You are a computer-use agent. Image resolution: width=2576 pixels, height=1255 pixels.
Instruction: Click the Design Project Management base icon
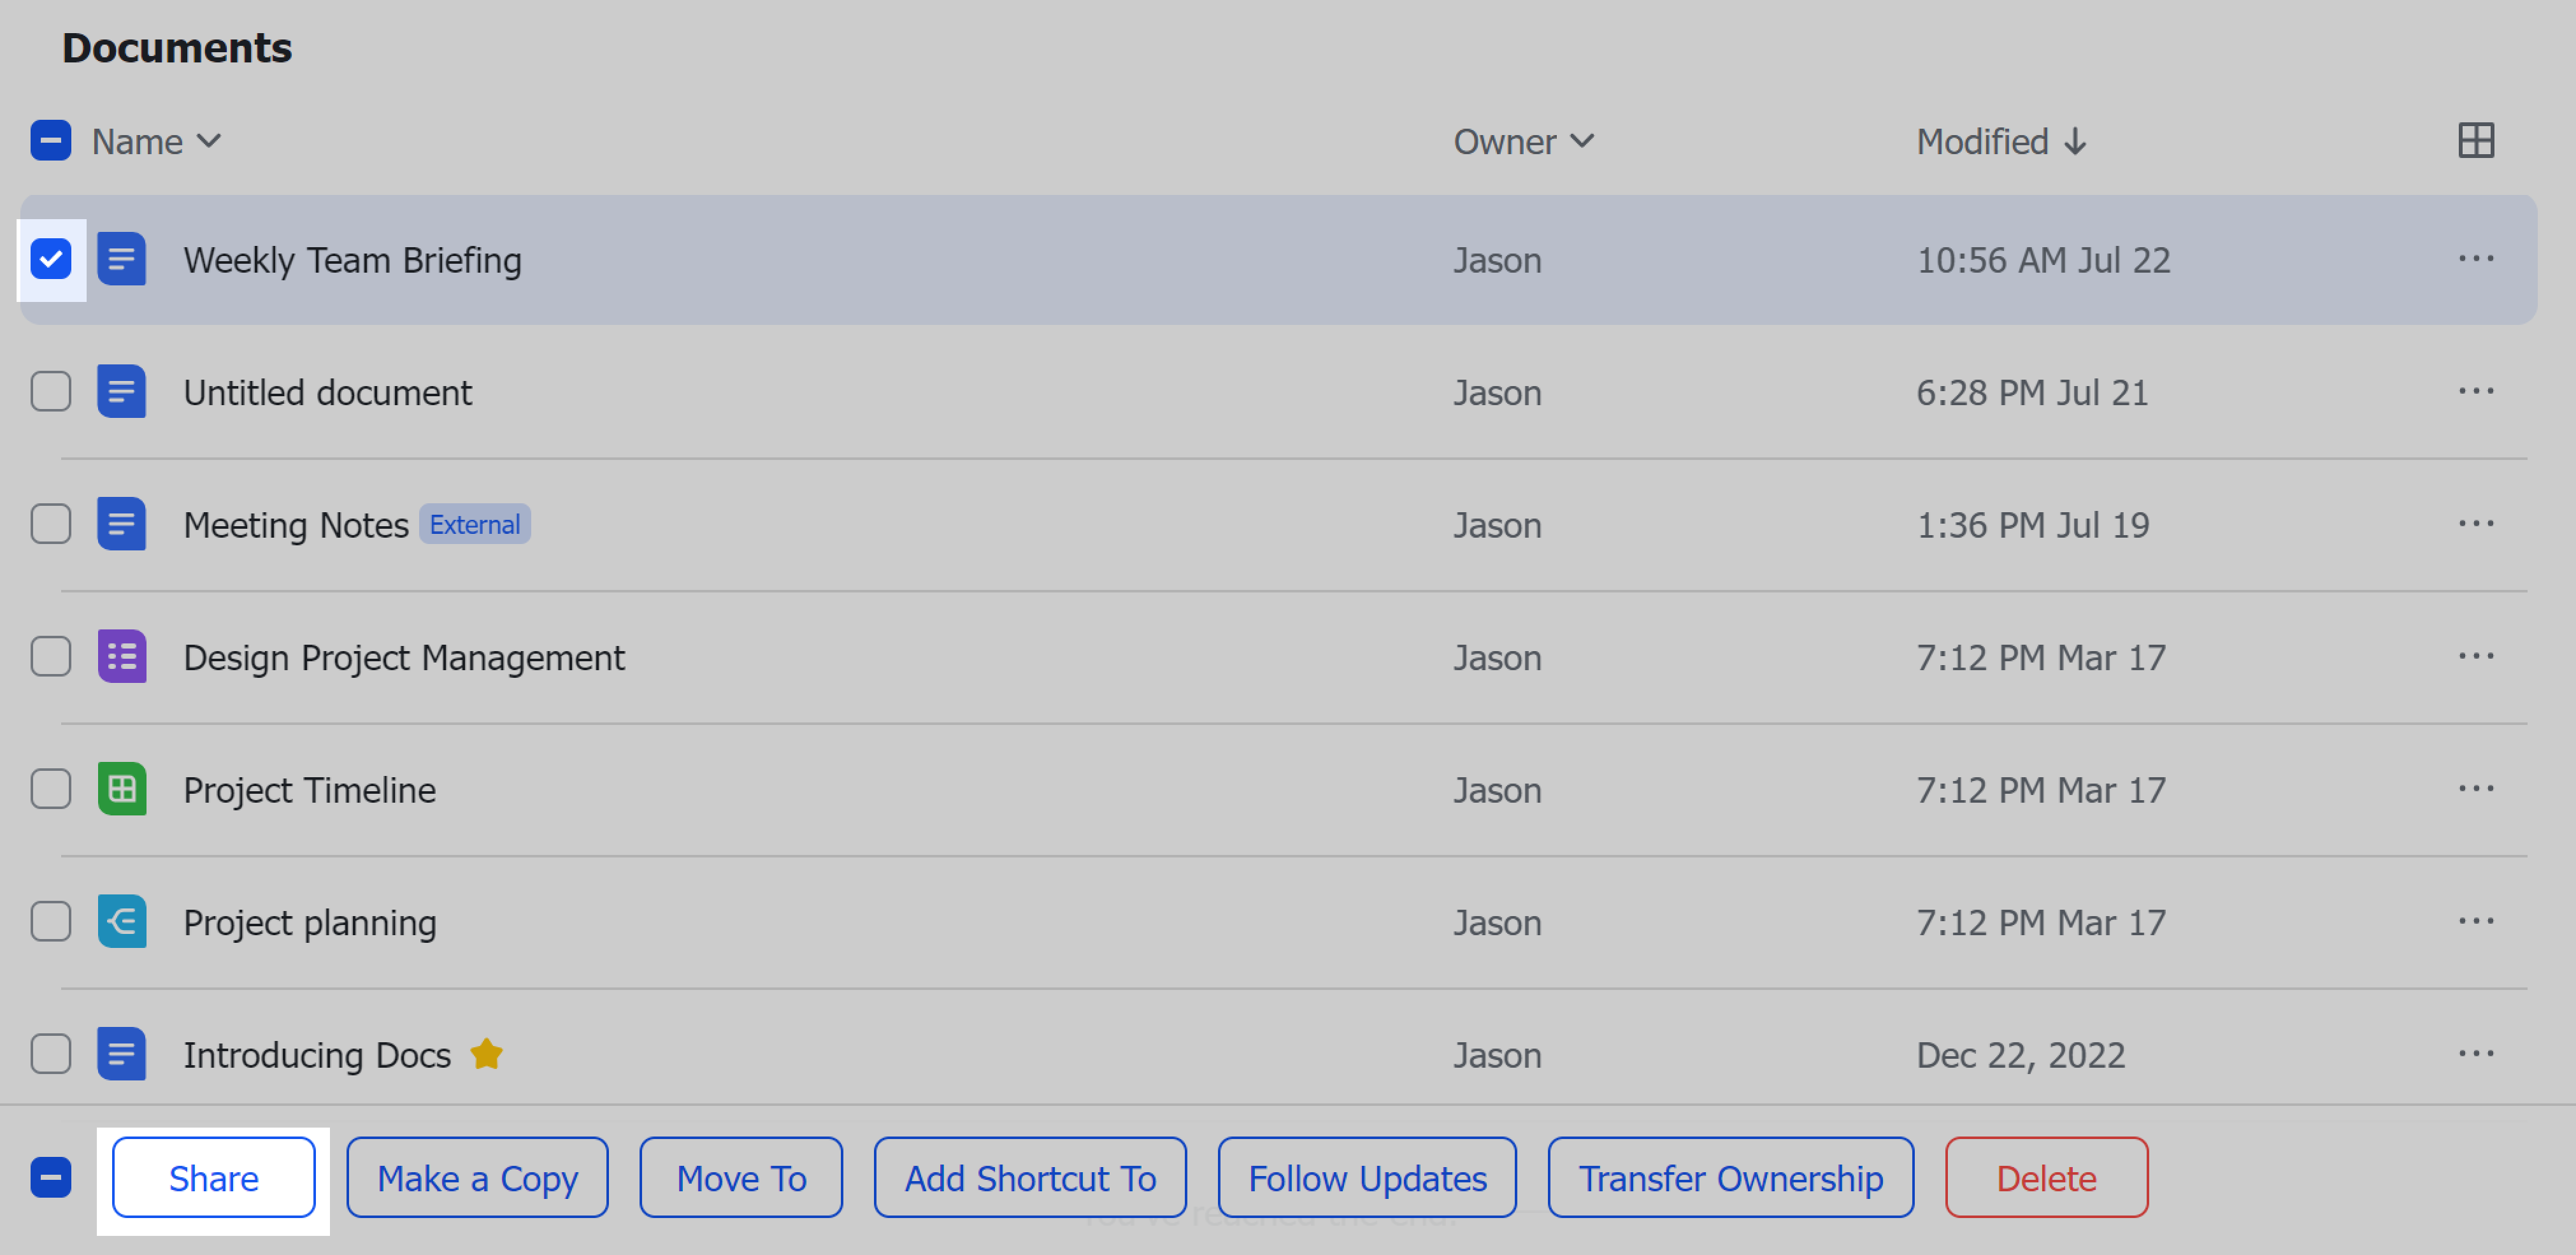(x=122, y=657)
